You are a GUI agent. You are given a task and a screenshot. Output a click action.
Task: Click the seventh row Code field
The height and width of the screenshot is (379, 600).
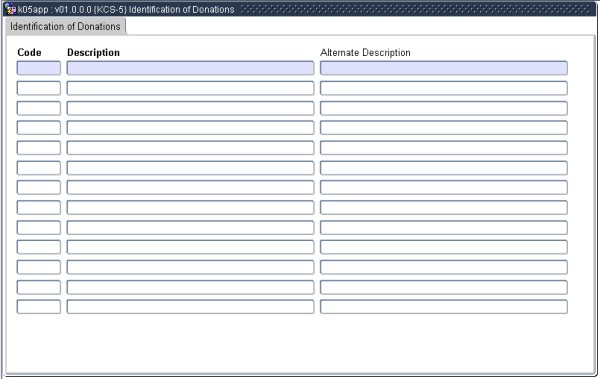click(39, 188)
